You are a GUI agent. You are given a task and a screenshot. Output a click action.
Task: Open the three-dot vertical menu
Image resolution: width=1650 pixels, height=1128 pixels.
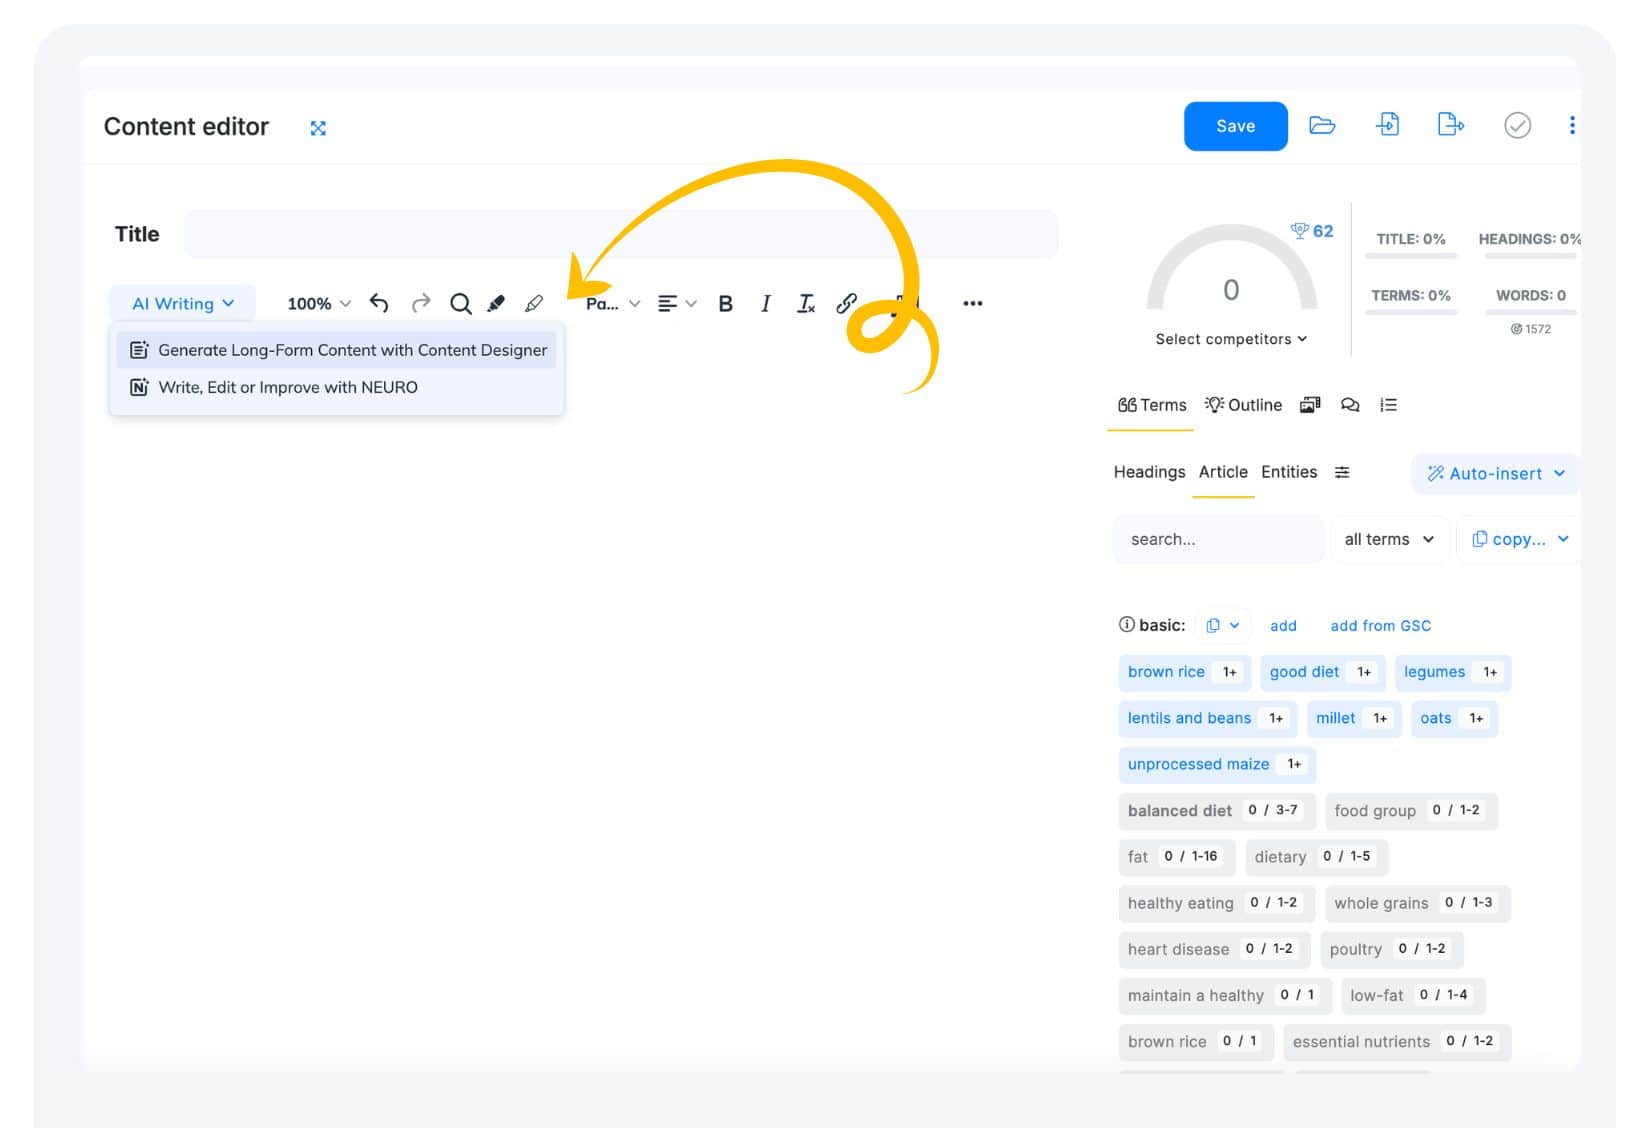pos(1572,125)
